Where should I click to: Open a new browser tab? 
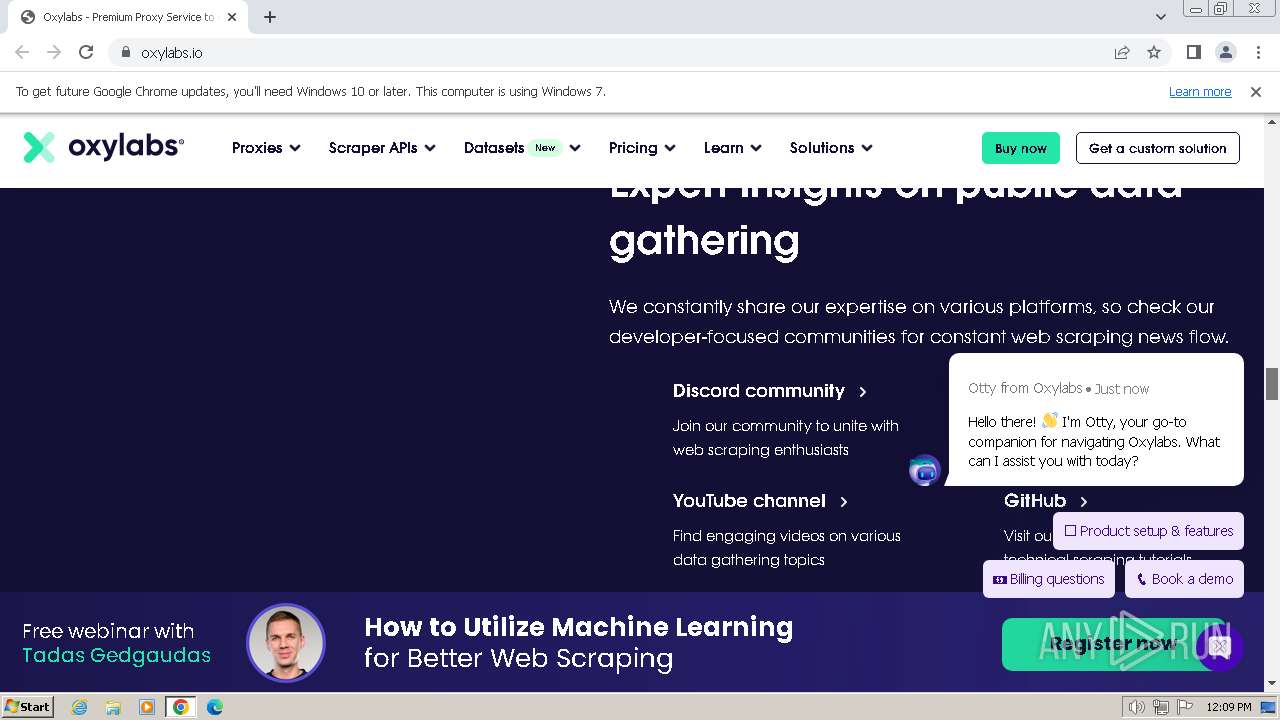coord(270,17)
